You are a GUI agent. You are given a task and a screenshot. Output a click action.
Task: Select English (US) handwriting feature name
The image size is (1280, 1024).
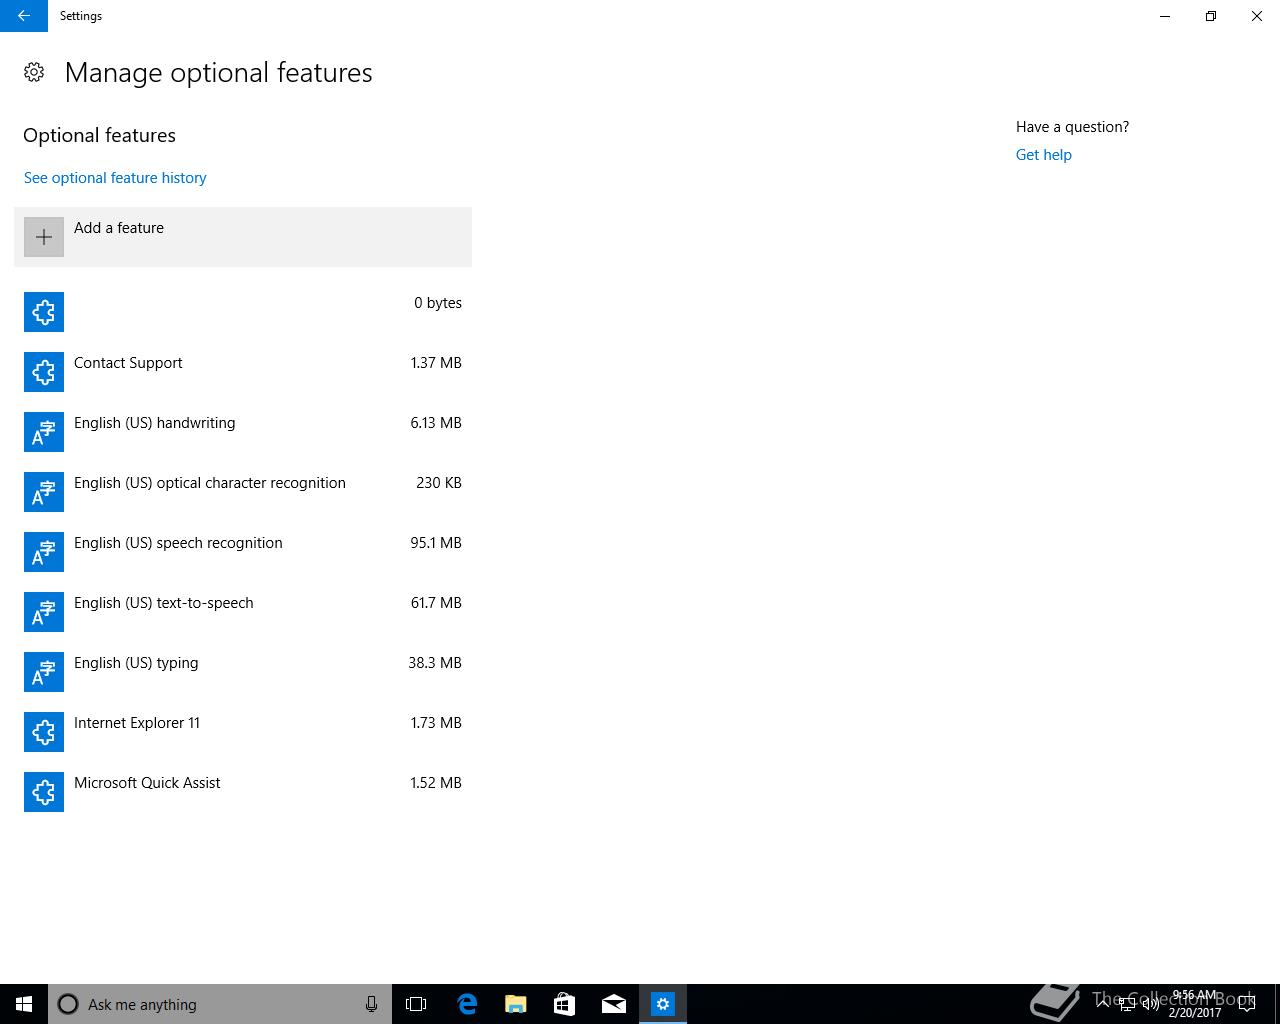coord(155,423)
